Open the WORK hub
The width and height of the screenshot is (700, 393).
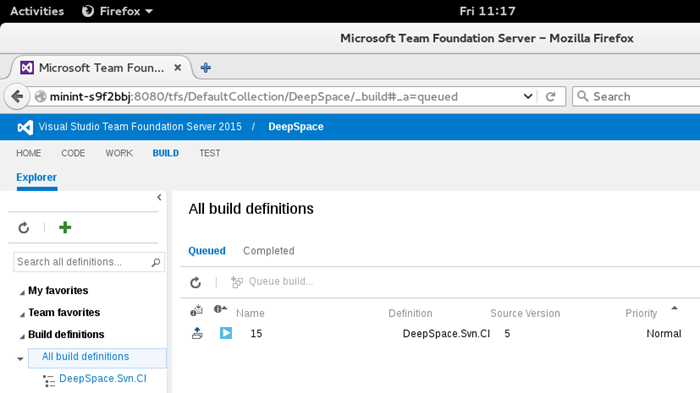point(119,153)
